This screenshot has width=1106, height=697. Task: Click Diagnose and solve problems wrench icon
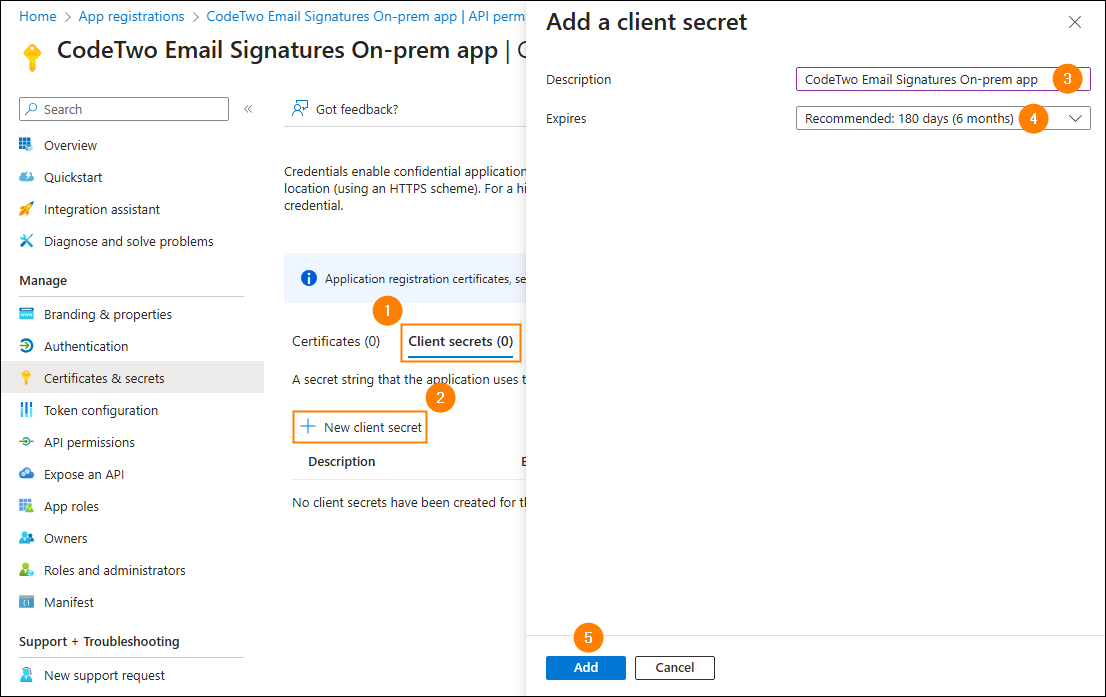pyautogui.click(x=26, y=241)
